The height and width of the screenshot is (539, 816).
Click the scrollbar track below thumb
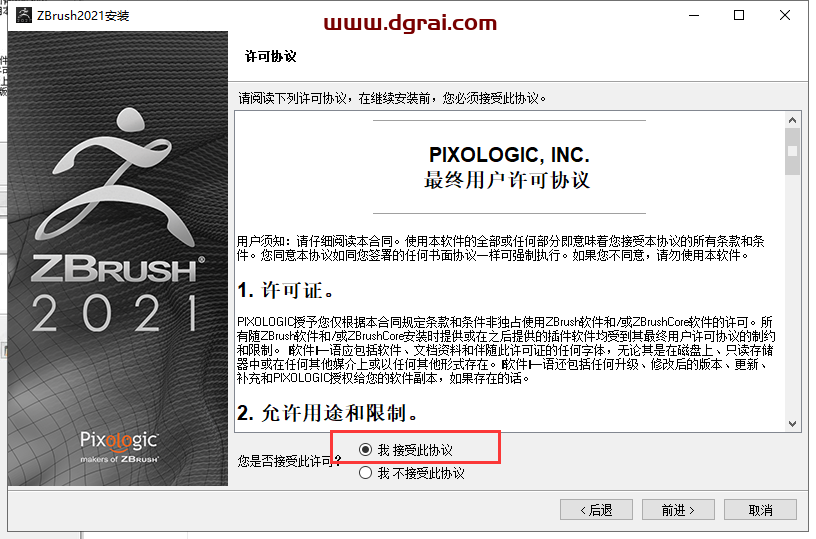[792, 296]
